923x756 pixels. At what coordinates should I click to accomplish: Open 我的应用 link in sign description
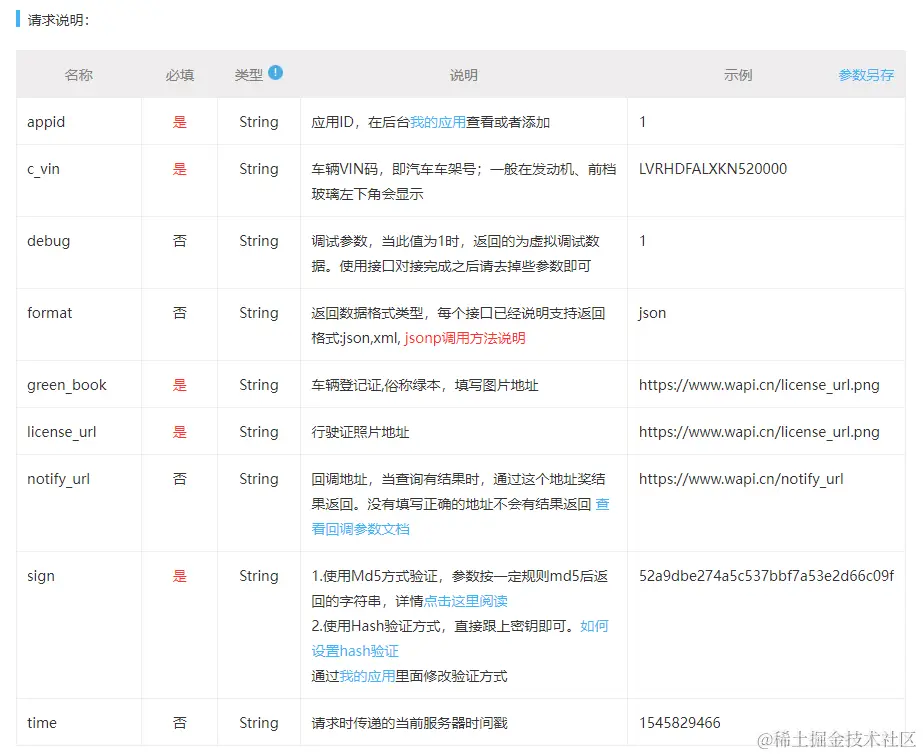click(367, 676)
